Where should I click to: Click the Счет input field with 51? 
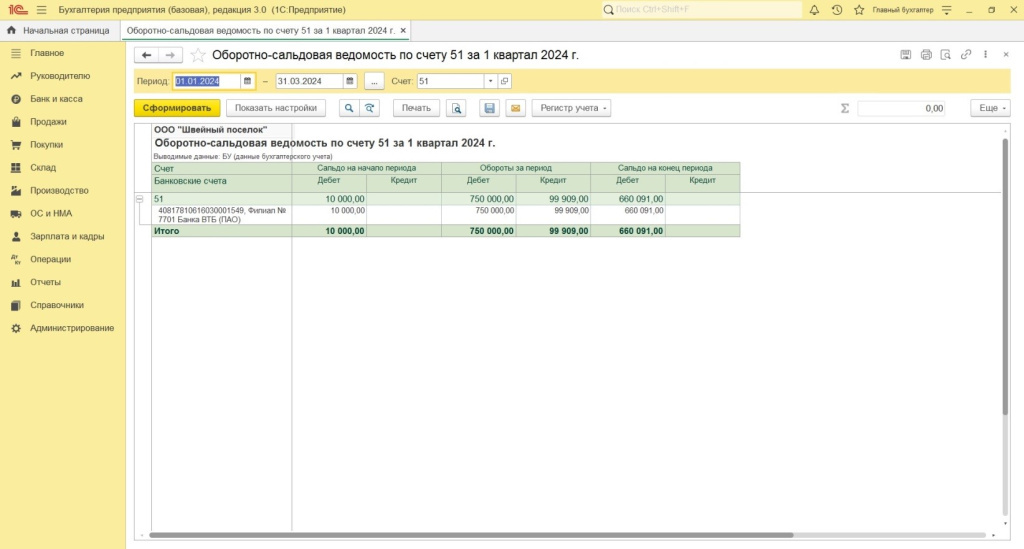point(451,81)
